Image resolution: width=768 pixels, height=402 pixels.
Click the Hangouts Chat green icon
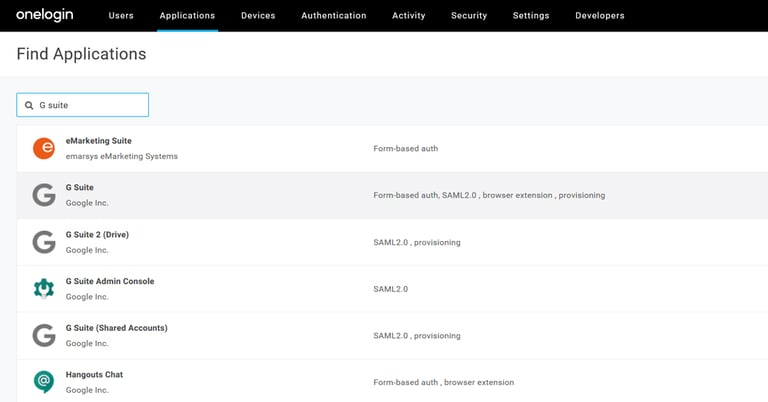click(44, 382)
